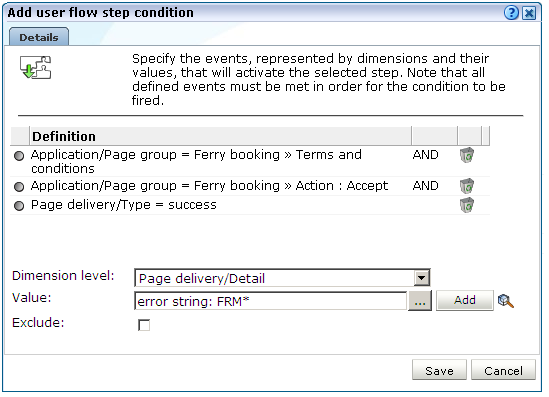Delete the Terms and conditions definition row
The width and height of the screenshot is (549, 397).
click(467, 155)
